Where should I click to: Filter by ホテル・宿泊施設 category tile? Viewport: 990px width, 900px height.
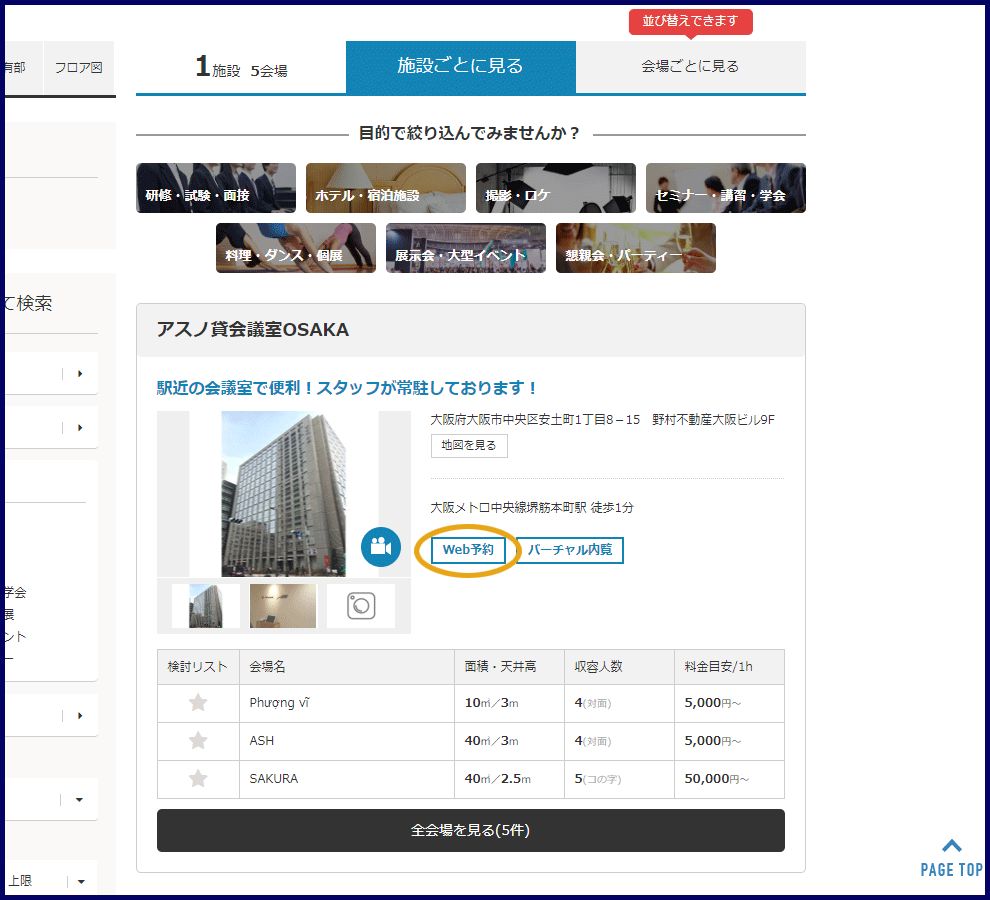tap(386, 188)
